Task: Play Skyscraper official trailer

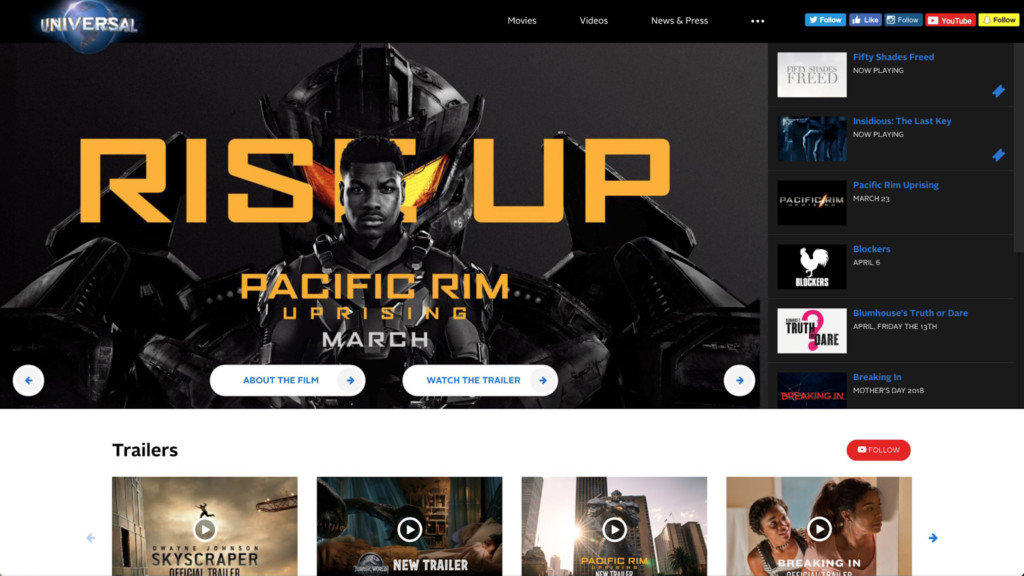Action: [204, 529]
